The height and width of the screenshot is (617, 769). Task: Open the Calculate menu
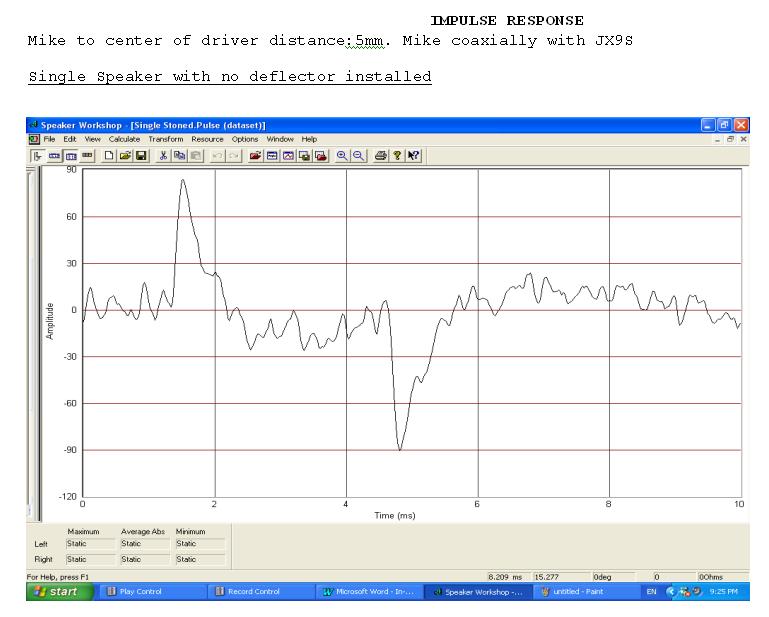[x=124, y=139]
